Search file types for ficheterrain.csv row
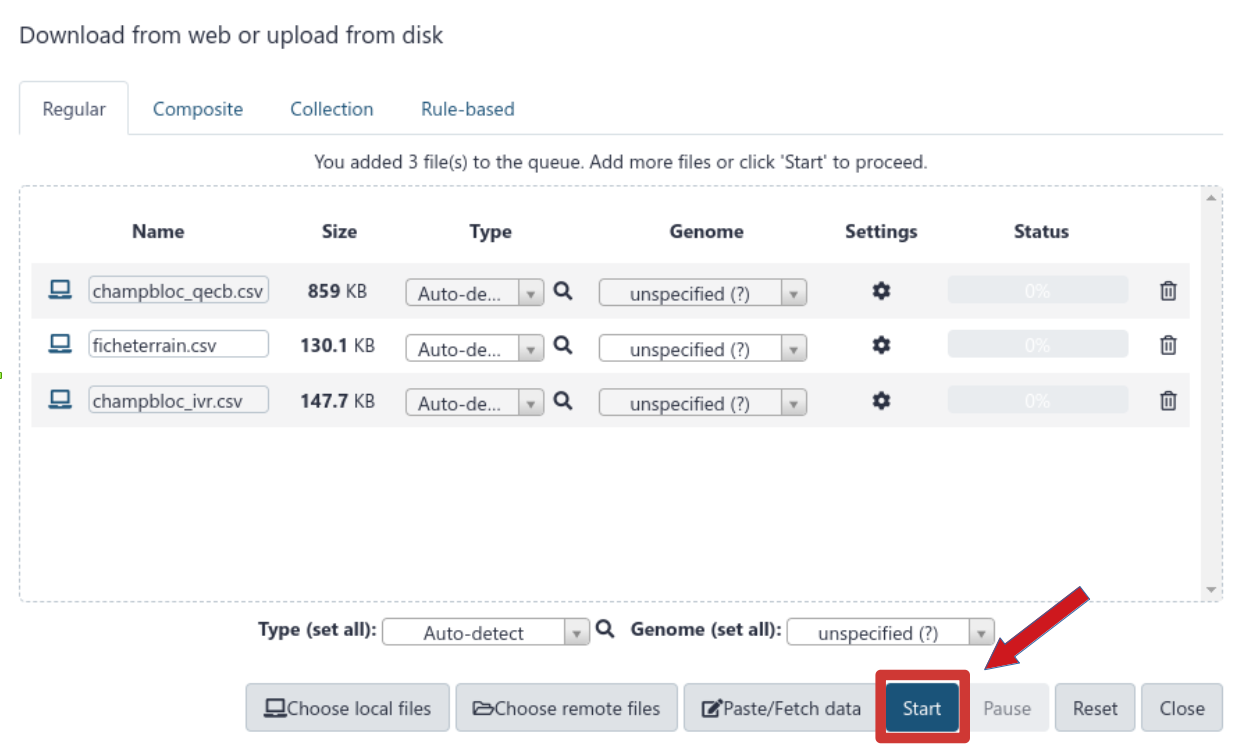 (563, 345)
